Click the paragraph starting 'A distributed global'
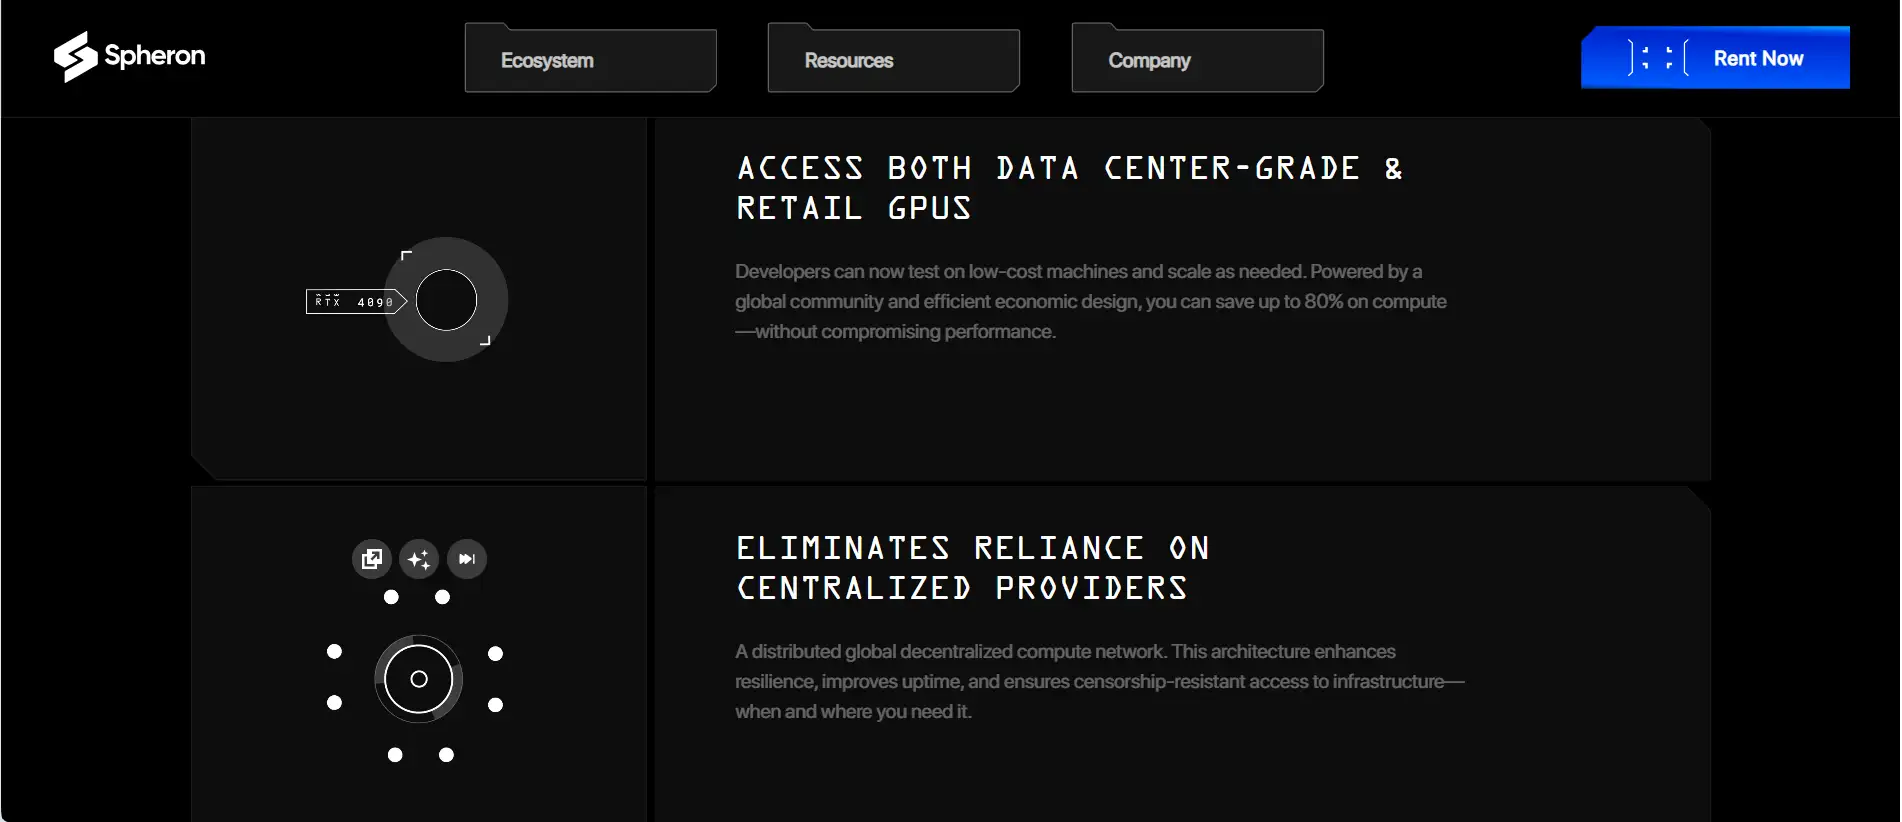Image resolution: width=1902 pixels, height=822 pixels. point(1098,681)
